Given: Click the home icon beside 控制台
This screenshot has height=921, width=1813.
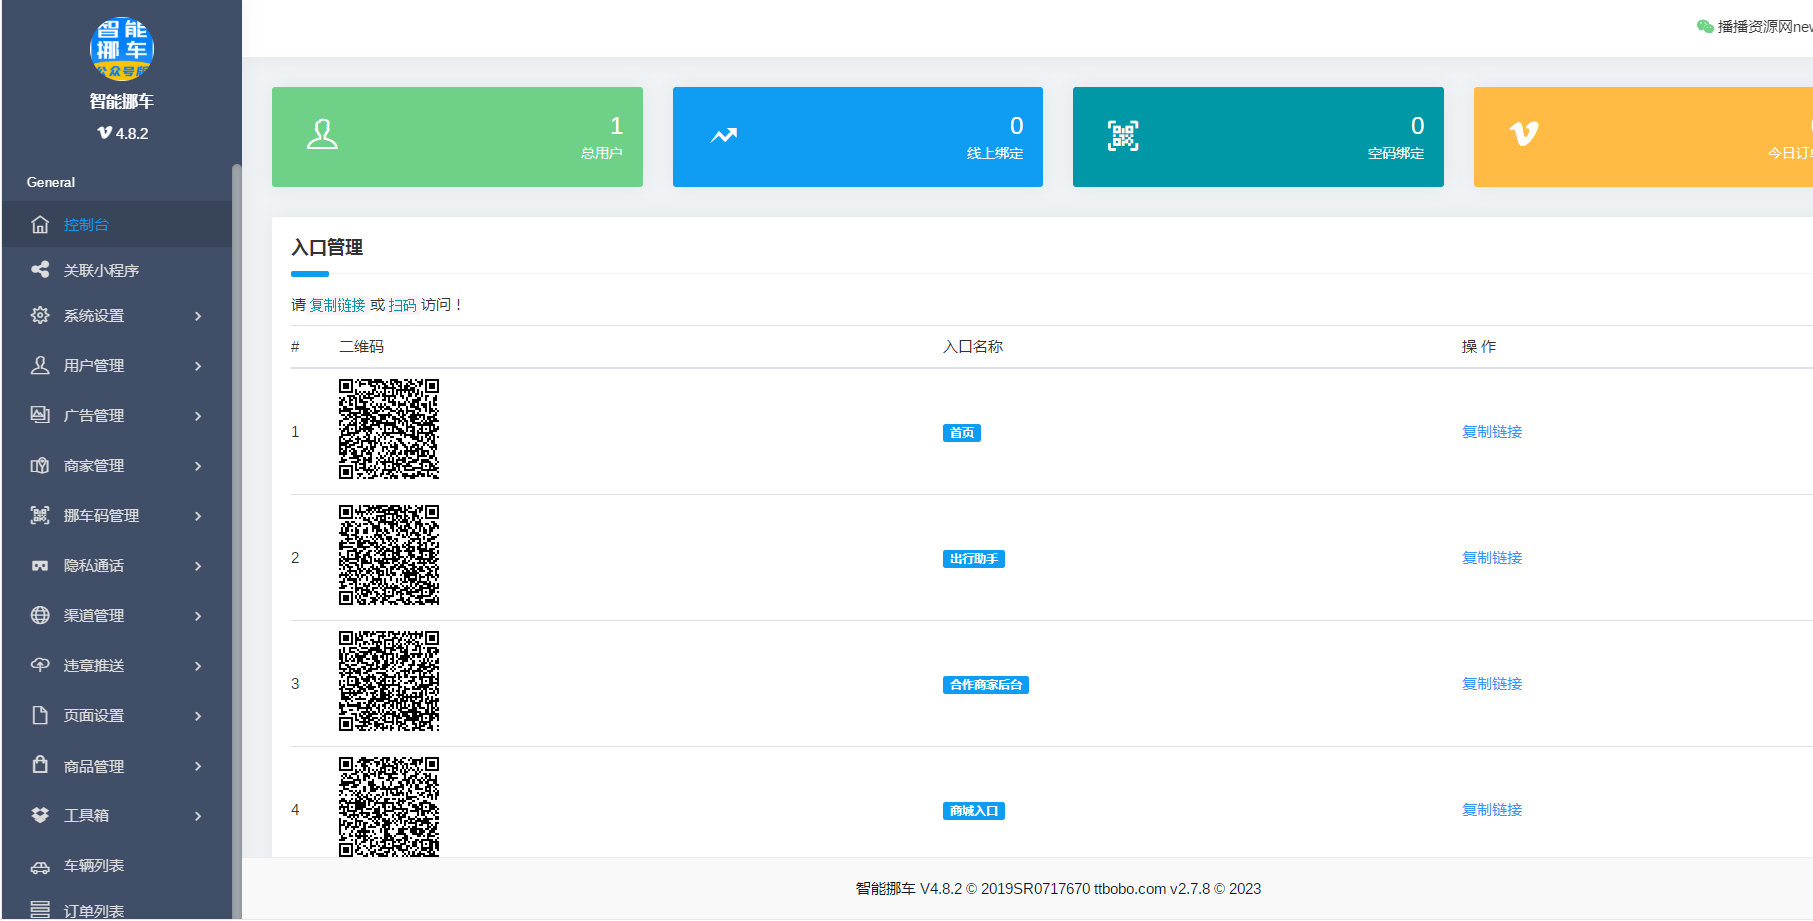Looking at the screenshot, I should (40, 225).
